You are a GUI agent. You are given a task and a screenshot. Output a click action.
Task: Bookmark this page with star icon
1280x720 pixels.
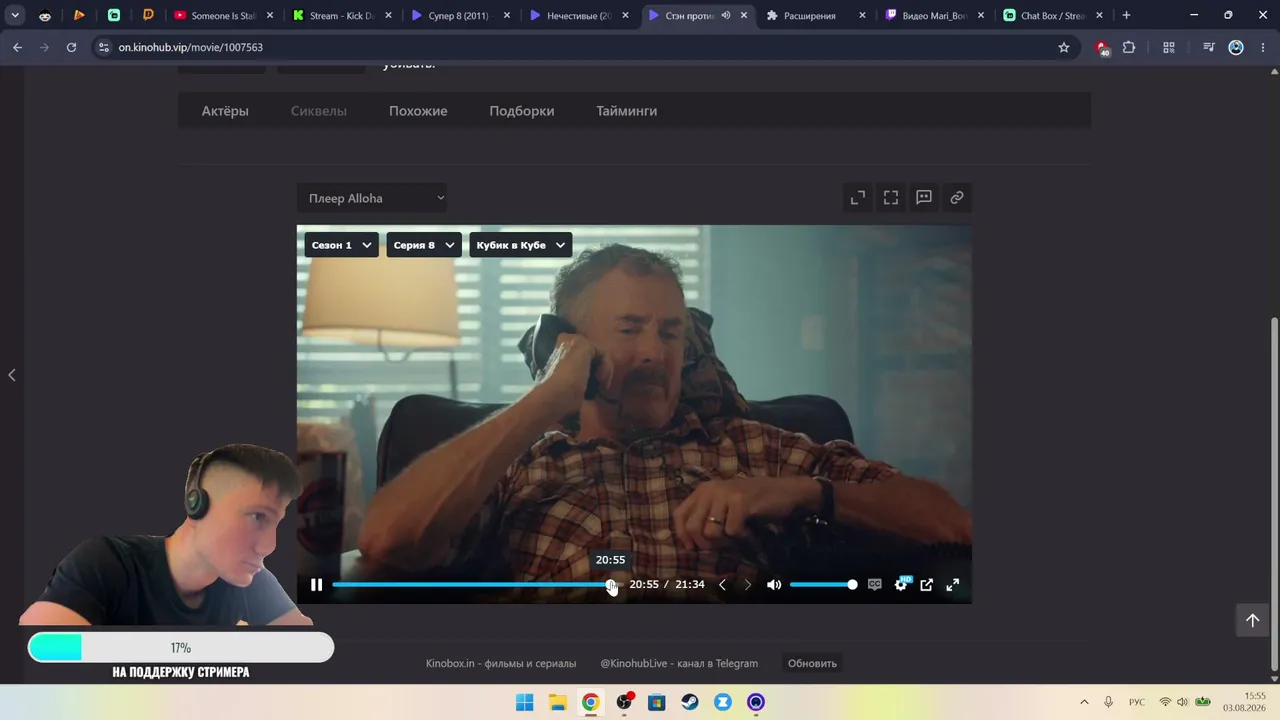point(1064,47)
